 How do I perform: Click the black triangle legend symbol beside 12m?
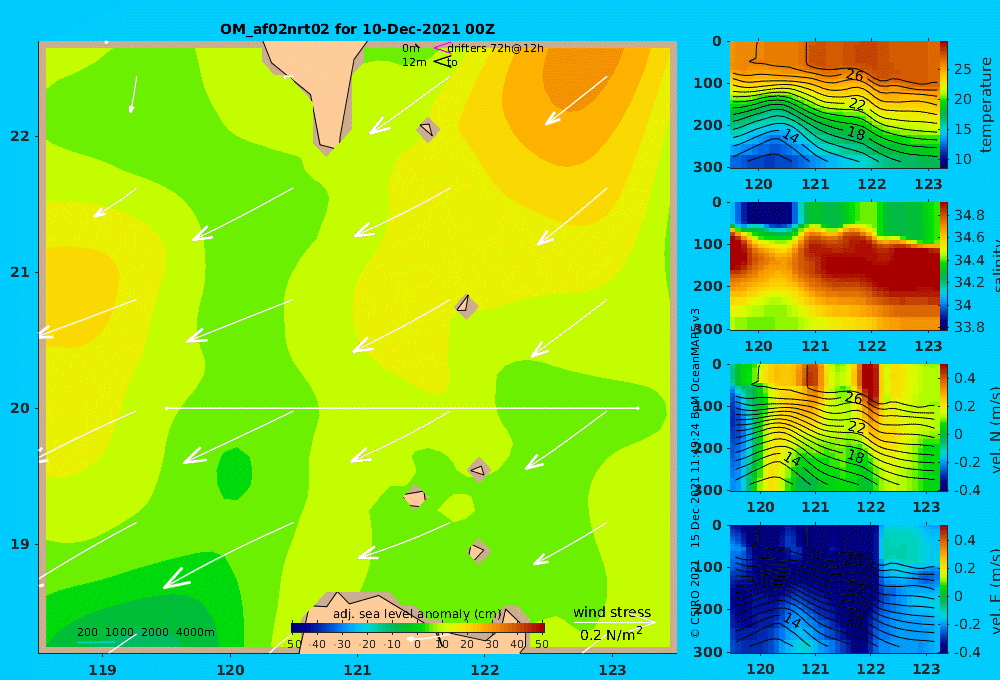tap(442, 62)
